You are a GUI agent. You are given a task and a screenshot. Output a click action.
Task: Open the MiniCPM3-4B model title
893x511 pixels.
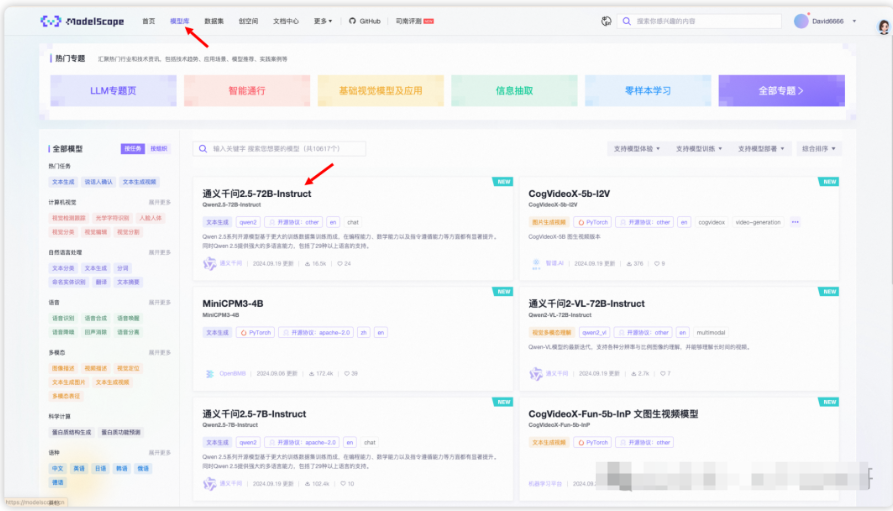coord(232,304)
